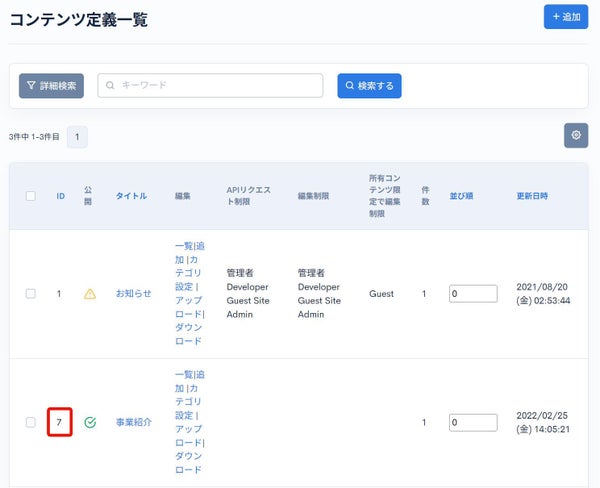
Task: Click the blue 追加 button
Action: (x=566, y=17)
